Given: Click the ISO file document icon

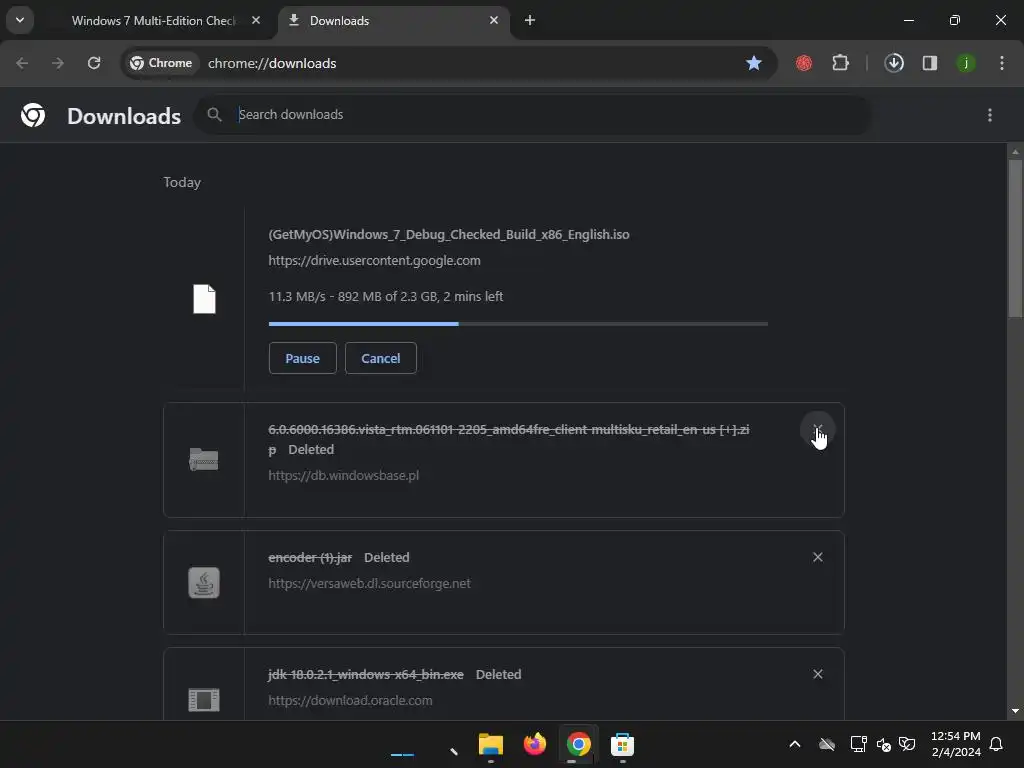Looking at the screenshot, I should 204,299.
